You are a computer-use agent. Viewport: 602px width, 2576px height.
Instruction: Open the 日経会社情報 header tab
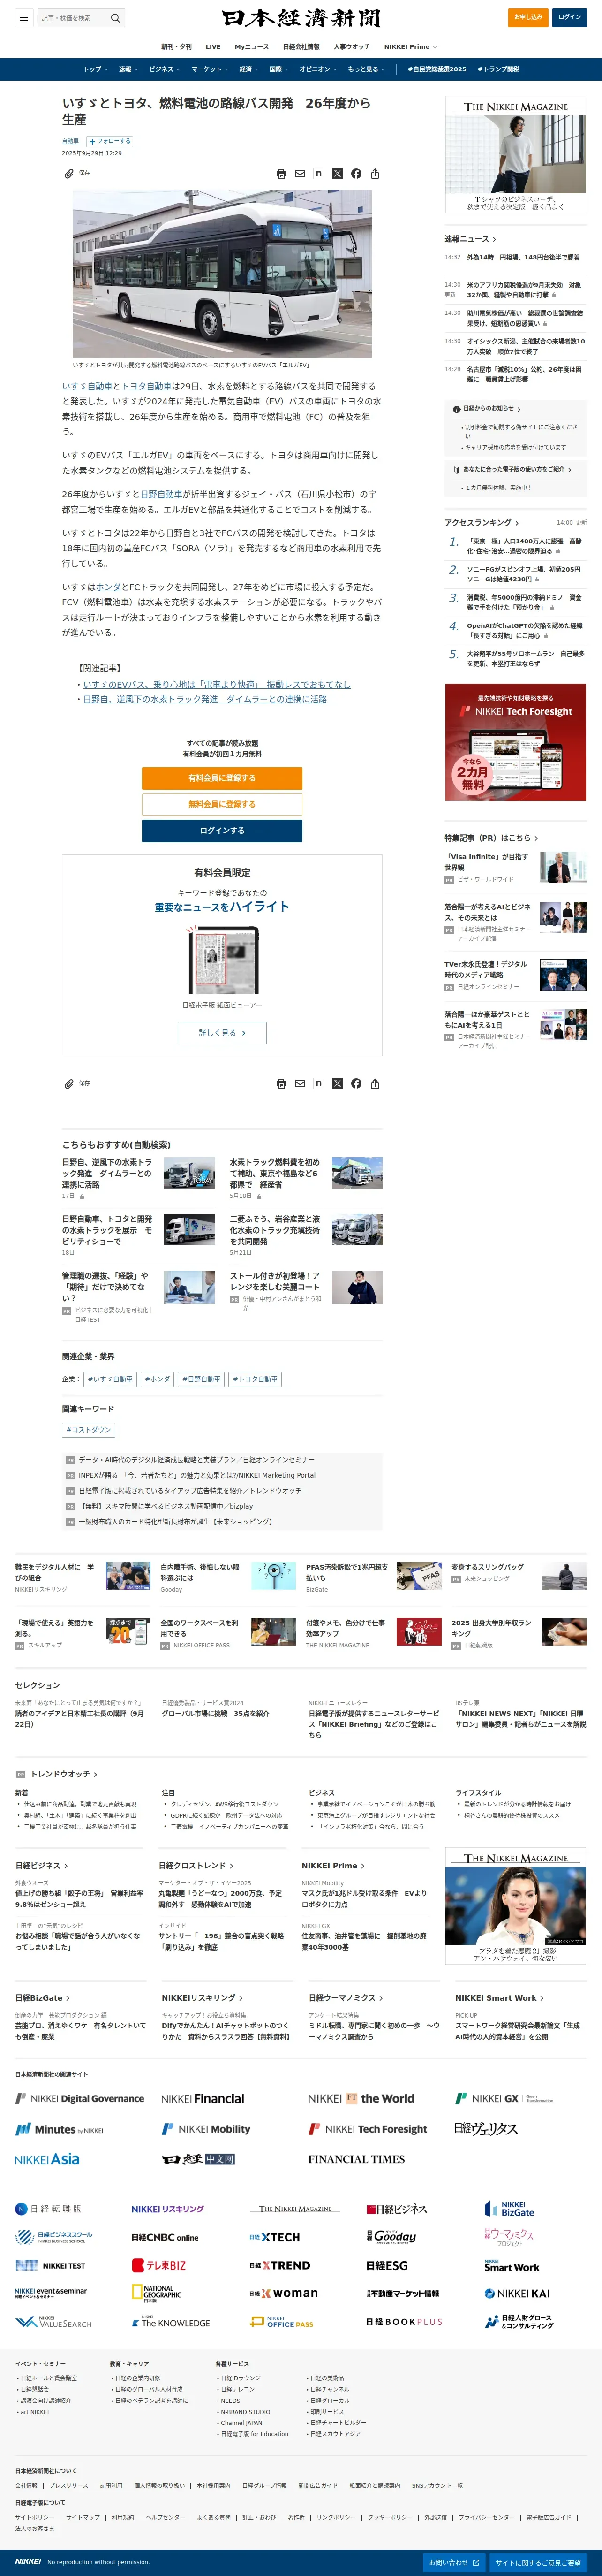(301, 46)
